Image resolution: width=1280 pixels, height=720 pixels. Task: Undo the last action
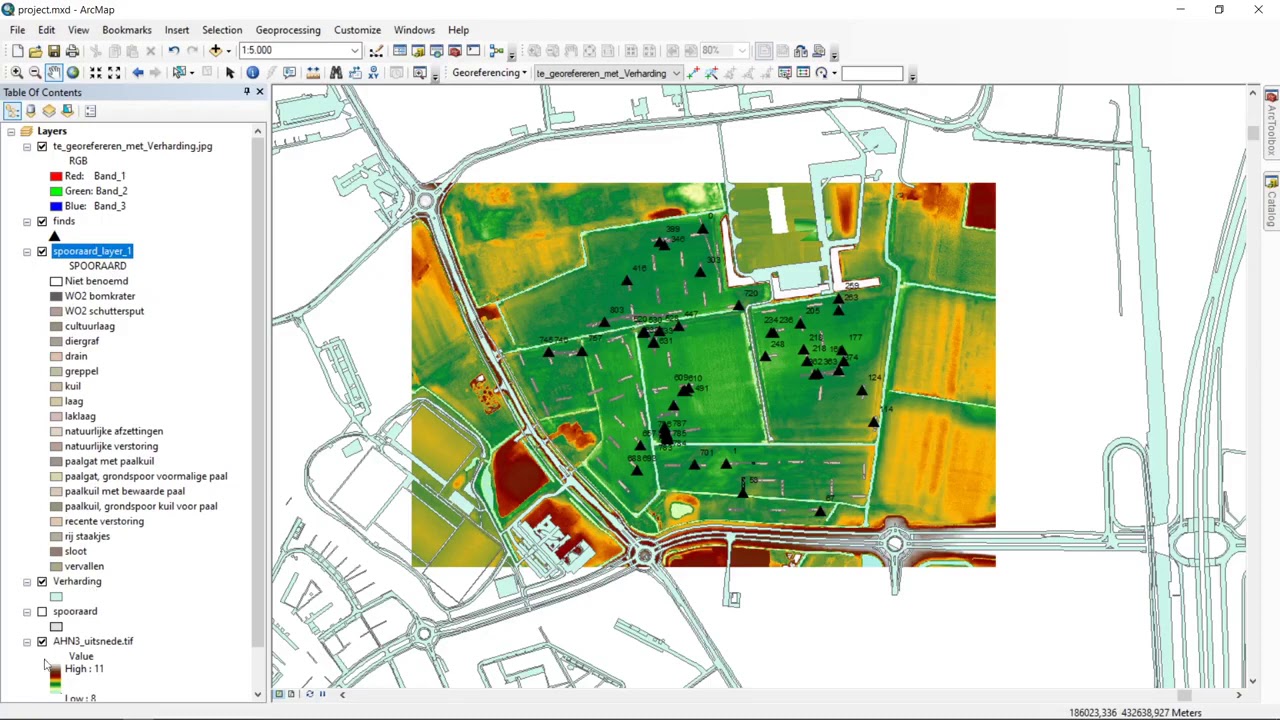pos(174,51)
